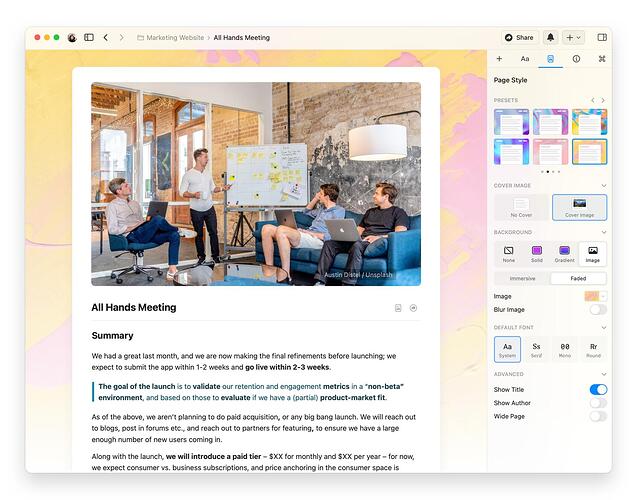Click the back navigation arrow
Screen dimensions: 639x500
tap(106, 37)
